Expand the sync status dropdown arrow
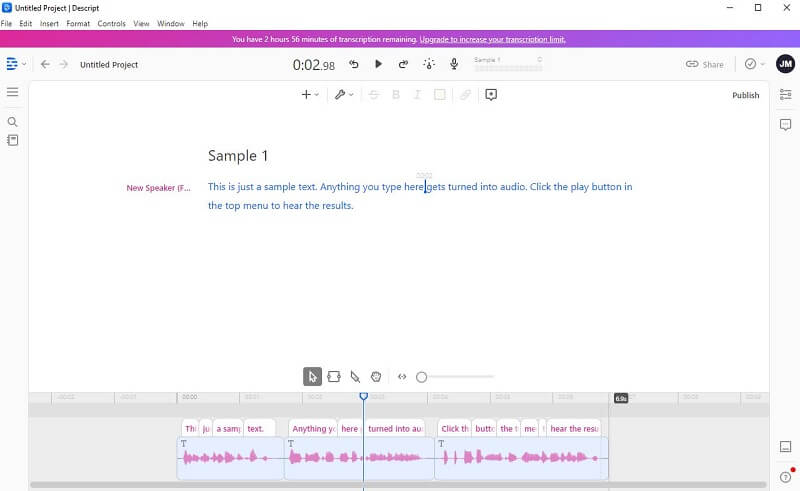 coord(763,64)
